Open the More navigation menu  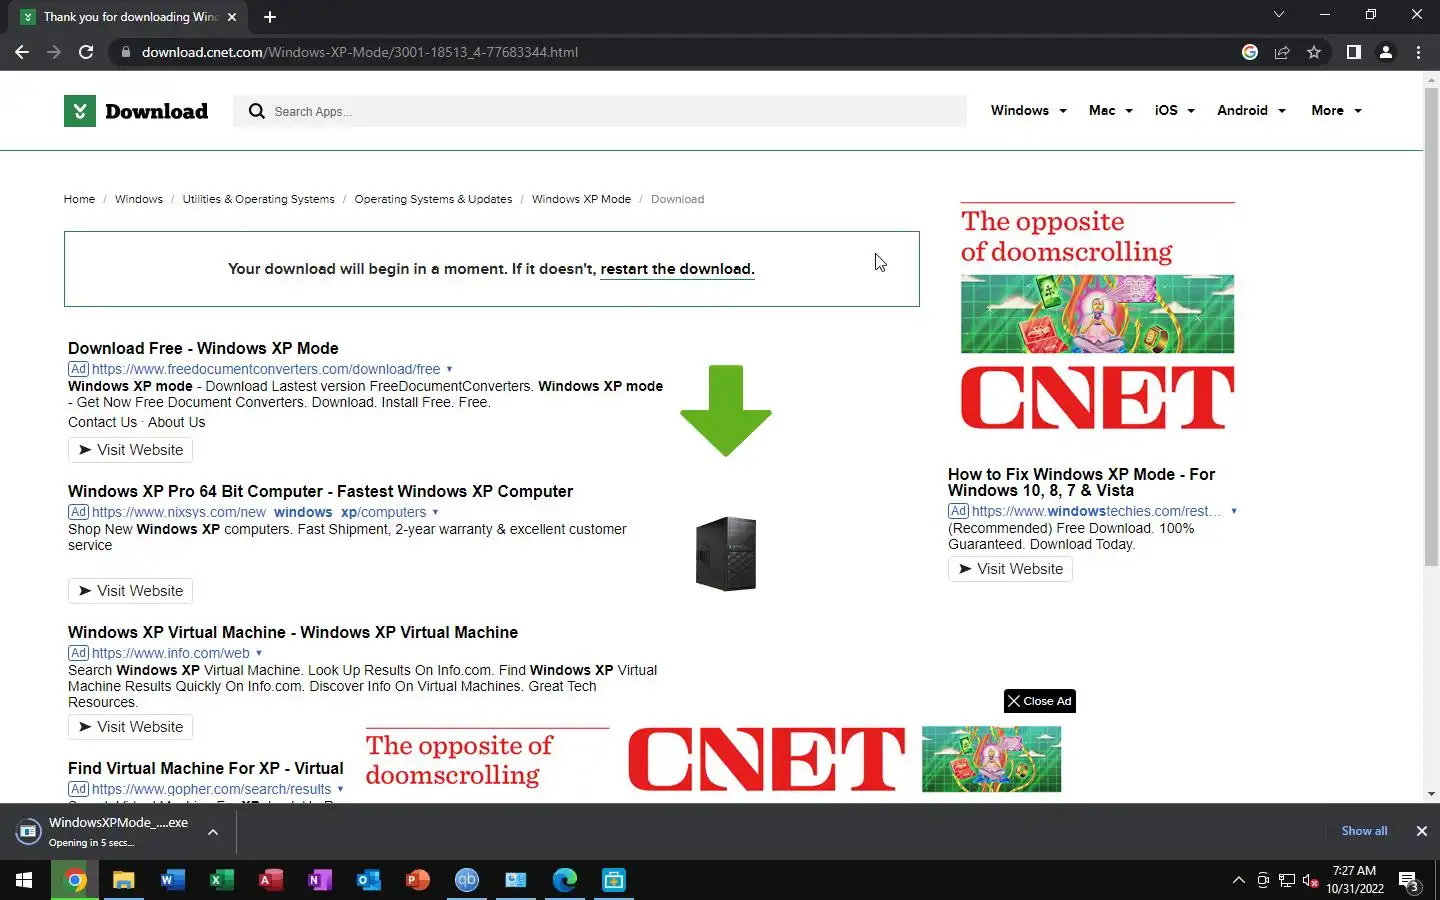[x=1336, y=111]
